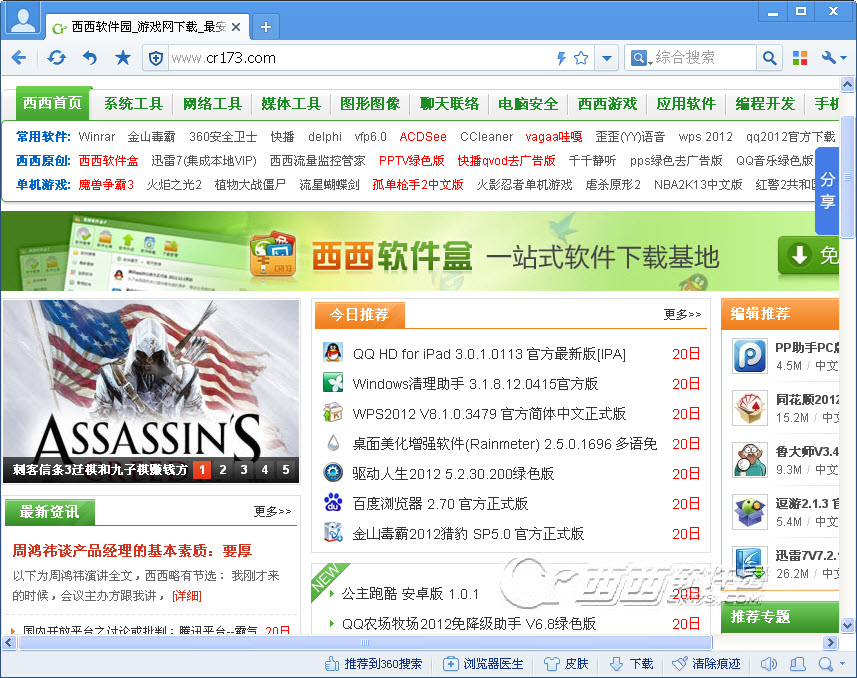This screenshot has height=678, width=857.
Task: Click the WPS2012 package icon
Action: point(333,413)
